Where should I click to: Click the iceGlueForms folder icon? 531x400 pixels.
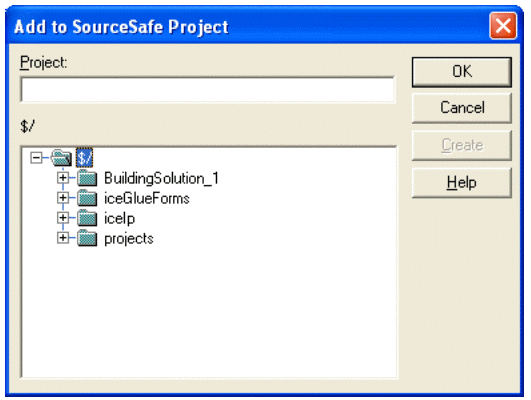click(87, 198)
